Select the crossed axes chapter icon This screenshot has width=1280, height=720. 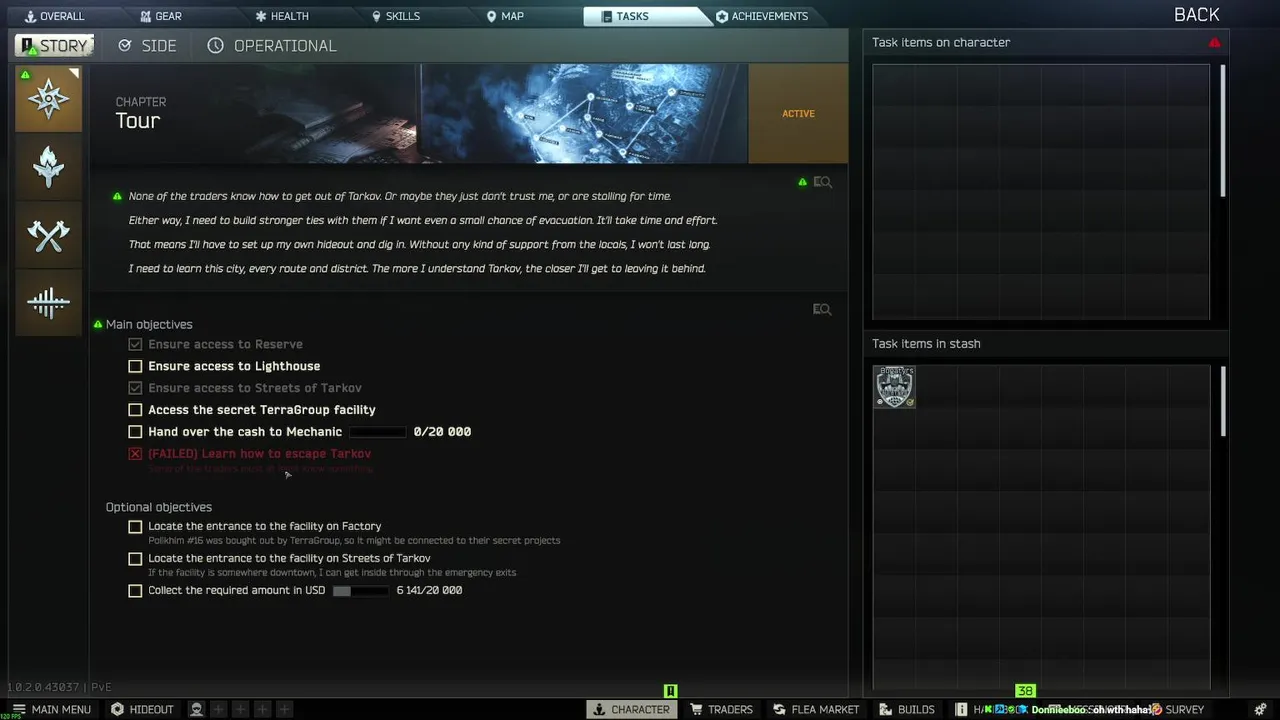48,235
